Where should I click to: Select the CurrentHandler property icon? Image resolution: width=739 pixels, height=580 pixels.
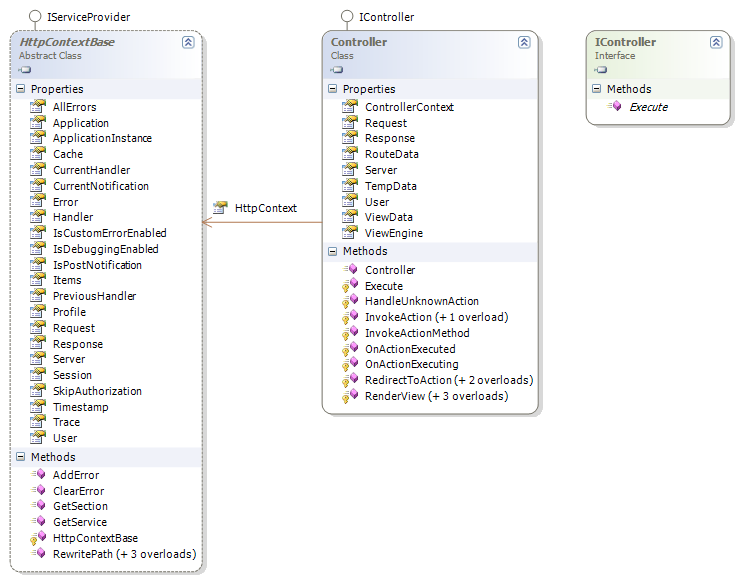(x=38, y=169)
